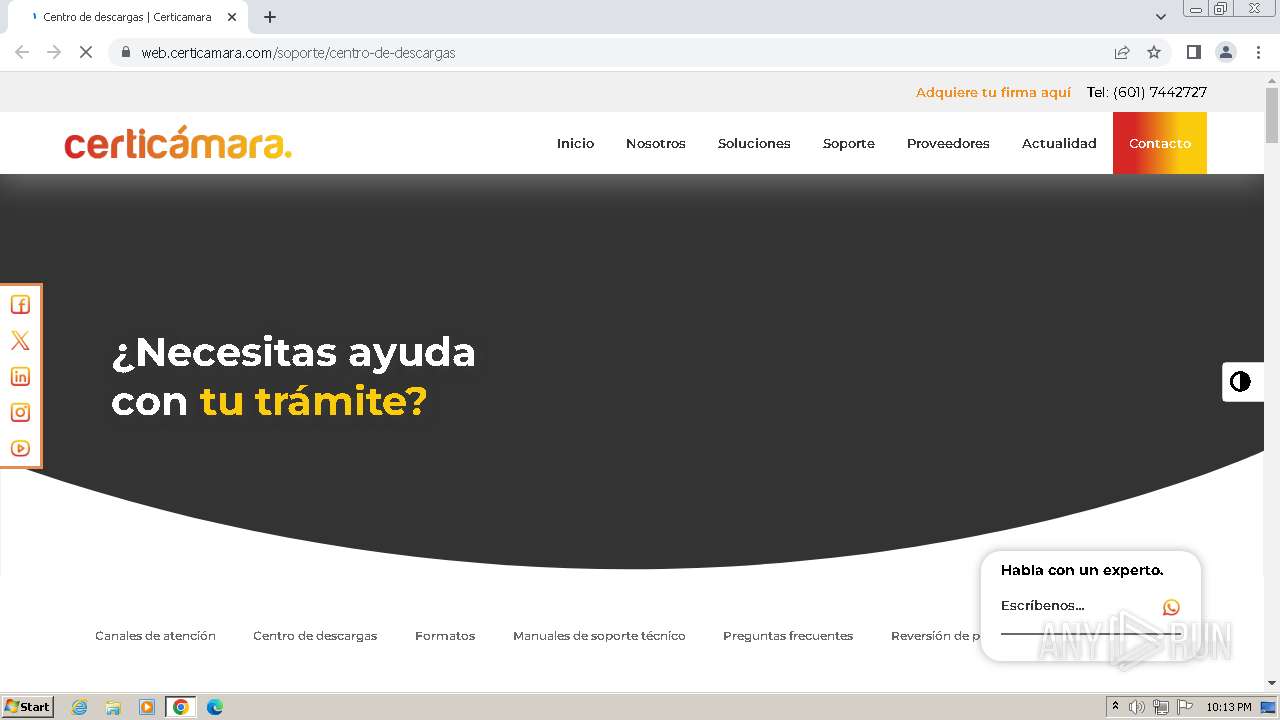Open Preguntas frecuentes link
Screen dimensions: 1280x720
pos(788,636)
